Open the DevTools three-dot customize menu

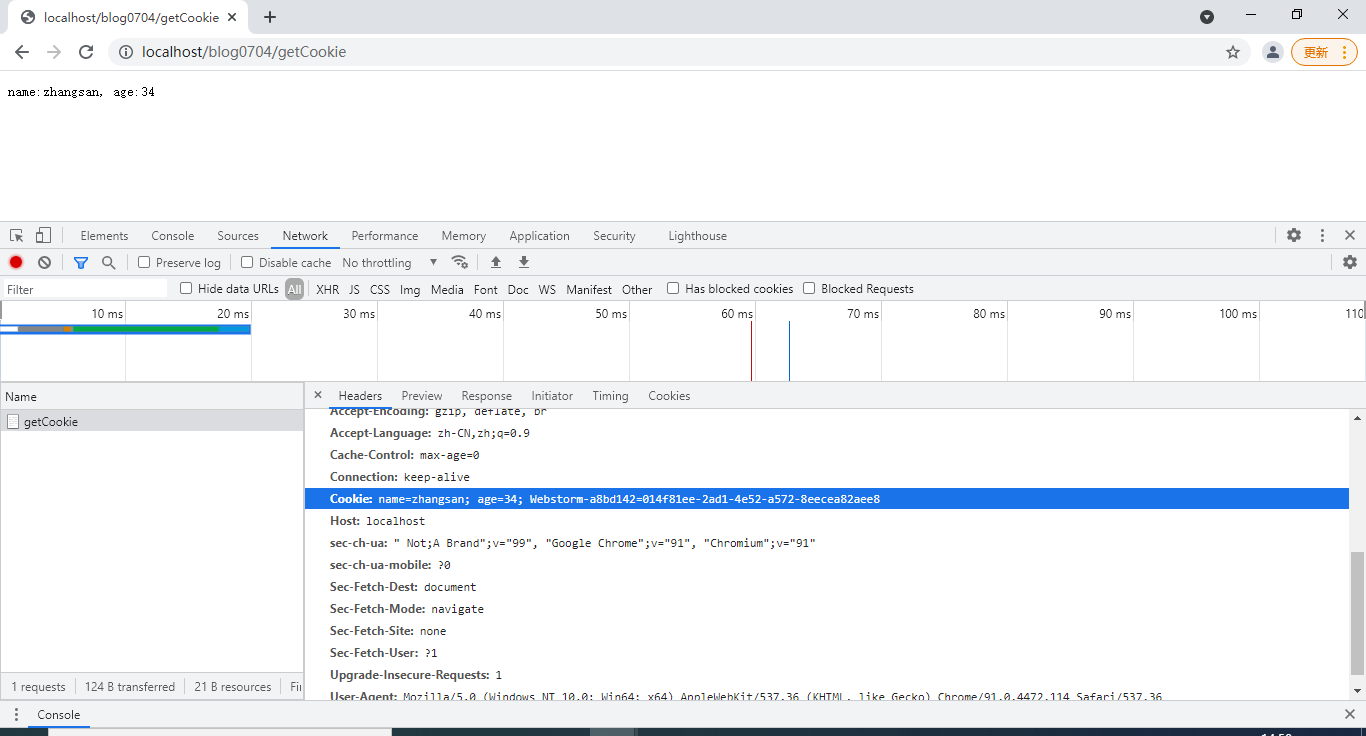tap(1322, 235)
